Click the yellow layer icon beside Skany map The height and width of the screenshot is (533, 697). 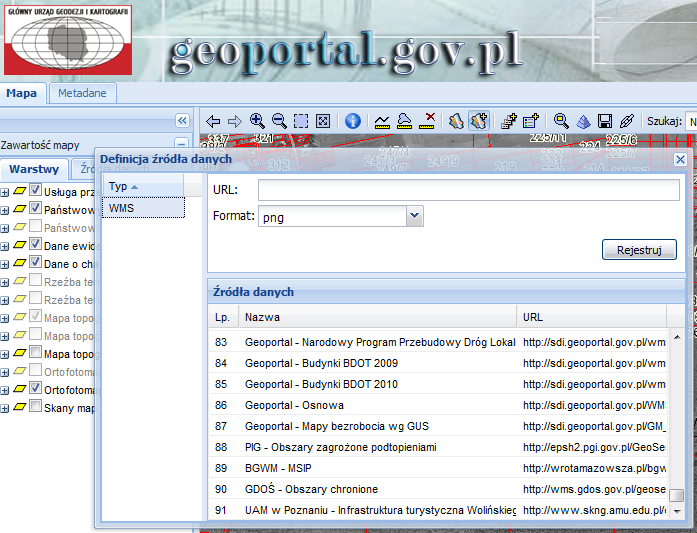pyautogui.click(x=20, y=406)
